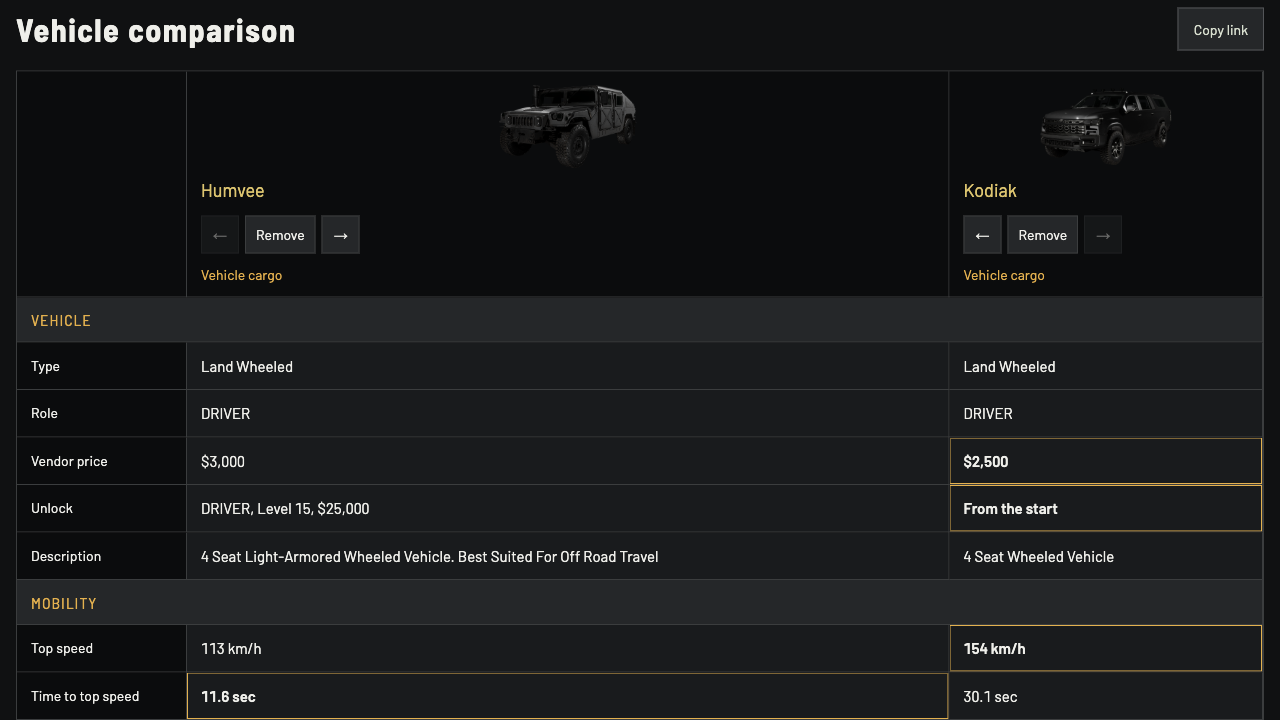Click Kodiak unlock value From the start
The width and height of the screenshot is (1280, 720).
point(1010,509)
